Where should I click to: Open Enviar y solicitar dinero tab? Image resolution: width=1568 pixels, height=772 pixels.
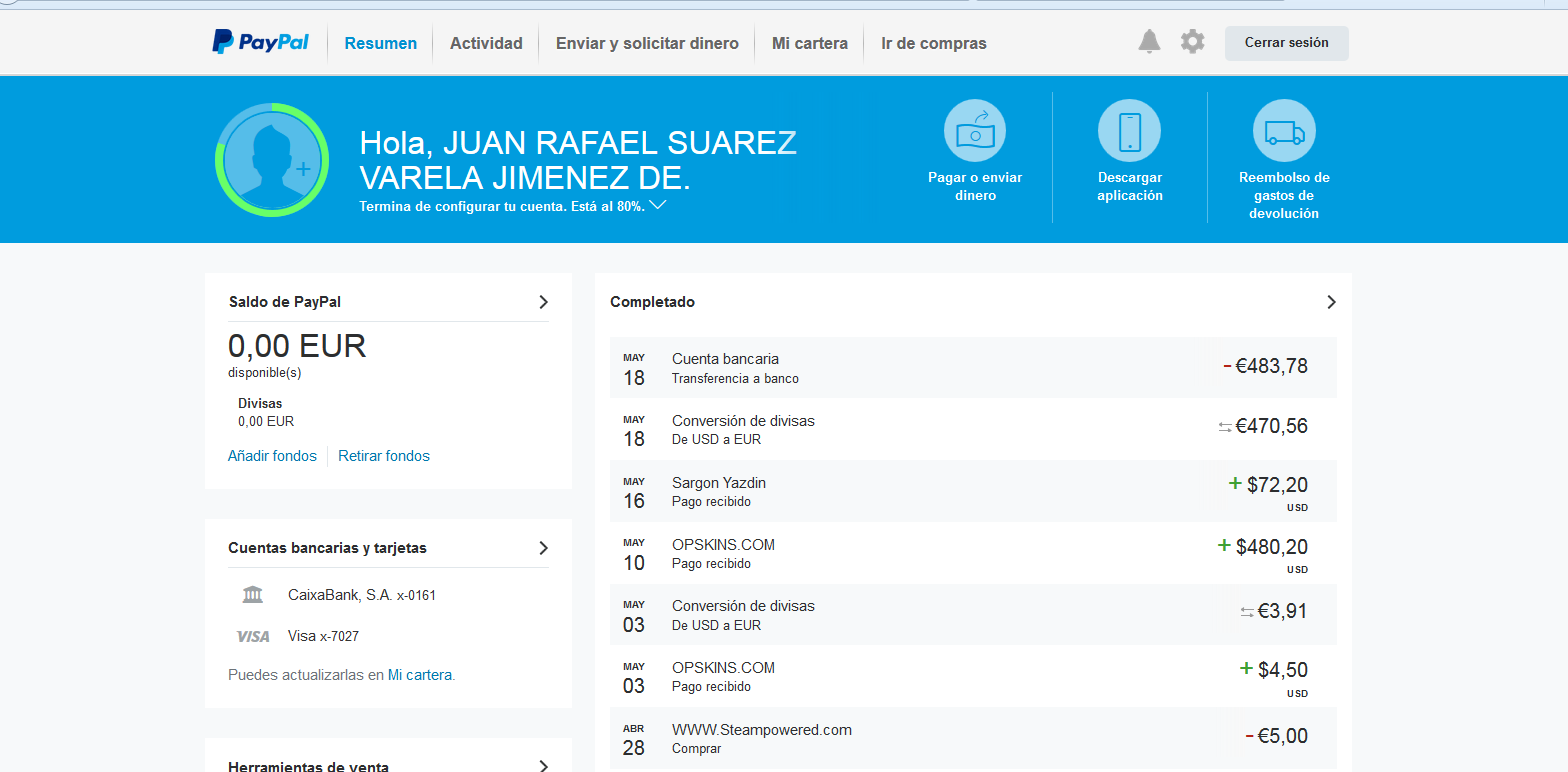pyautogui.click(x=647, y=43)
